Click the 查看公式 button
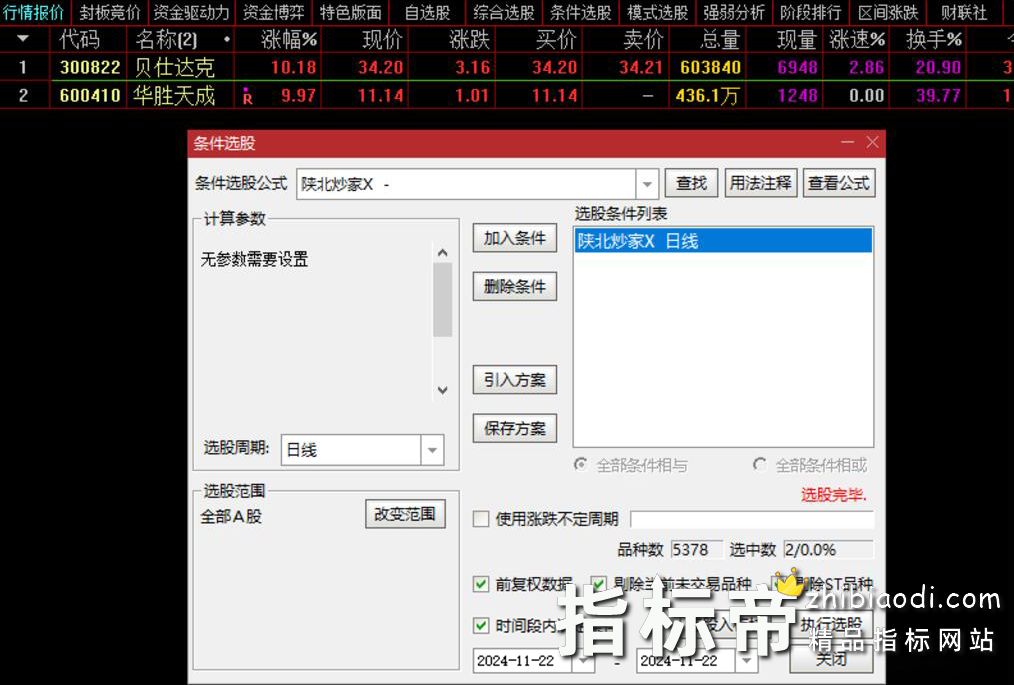The image size is (1014, 685). [x=838, y=184]
